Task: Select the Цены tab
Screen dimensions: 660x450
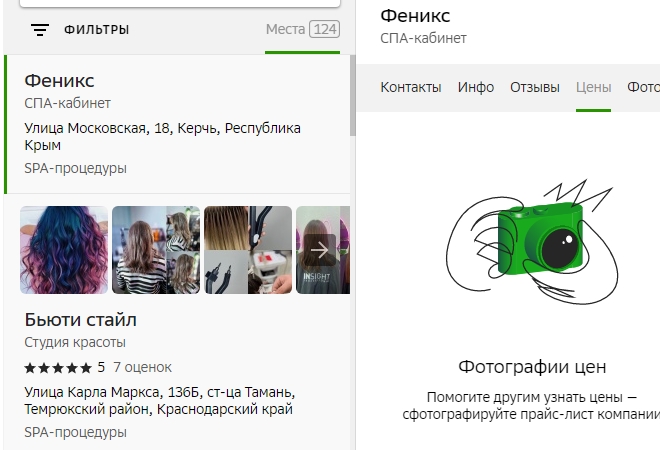Action: [x=593, y=87]
